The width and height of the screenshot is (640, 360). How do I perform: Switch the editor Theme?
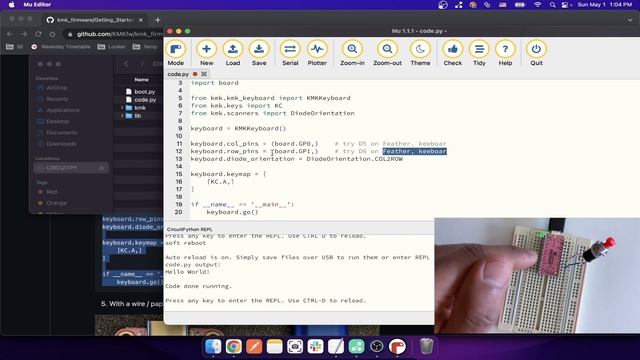pyautogui.click(x=420, y=53)
